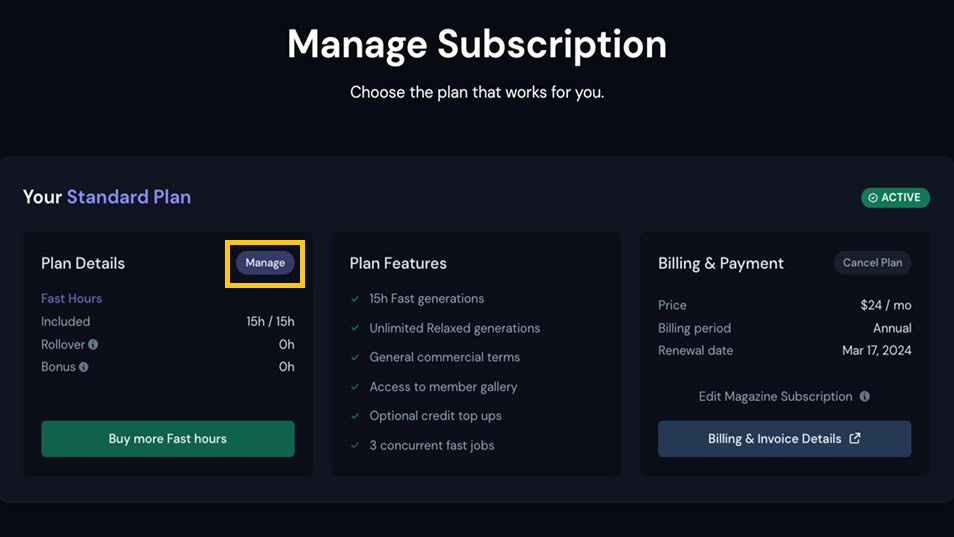Click the checkmark beside Unlimited Relaxed generations
Image resolution: width=954 pixels, height=537 pixels.
pyautogui.click(x=355, y=328)
